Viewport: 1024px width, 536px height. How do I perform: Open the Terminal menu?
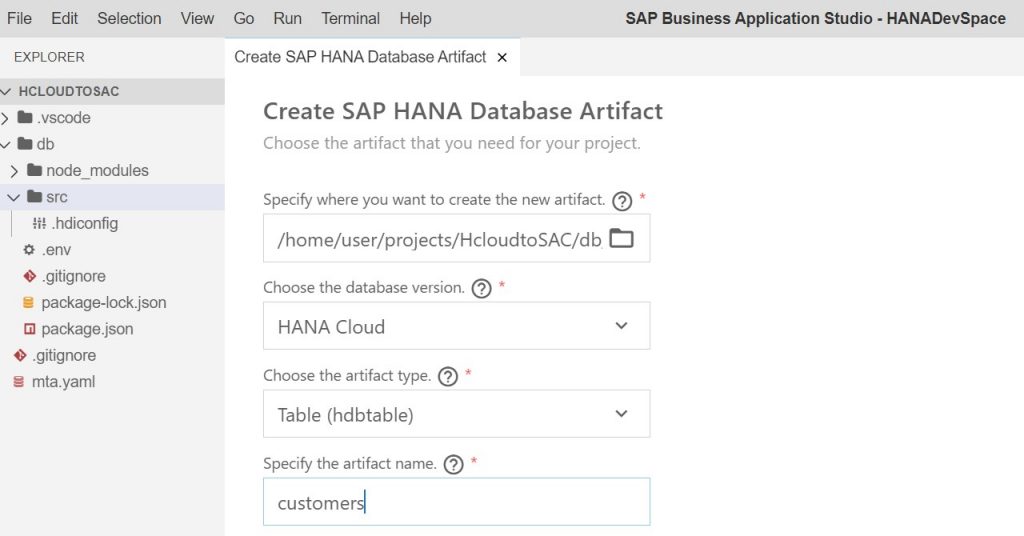[350, 18]
